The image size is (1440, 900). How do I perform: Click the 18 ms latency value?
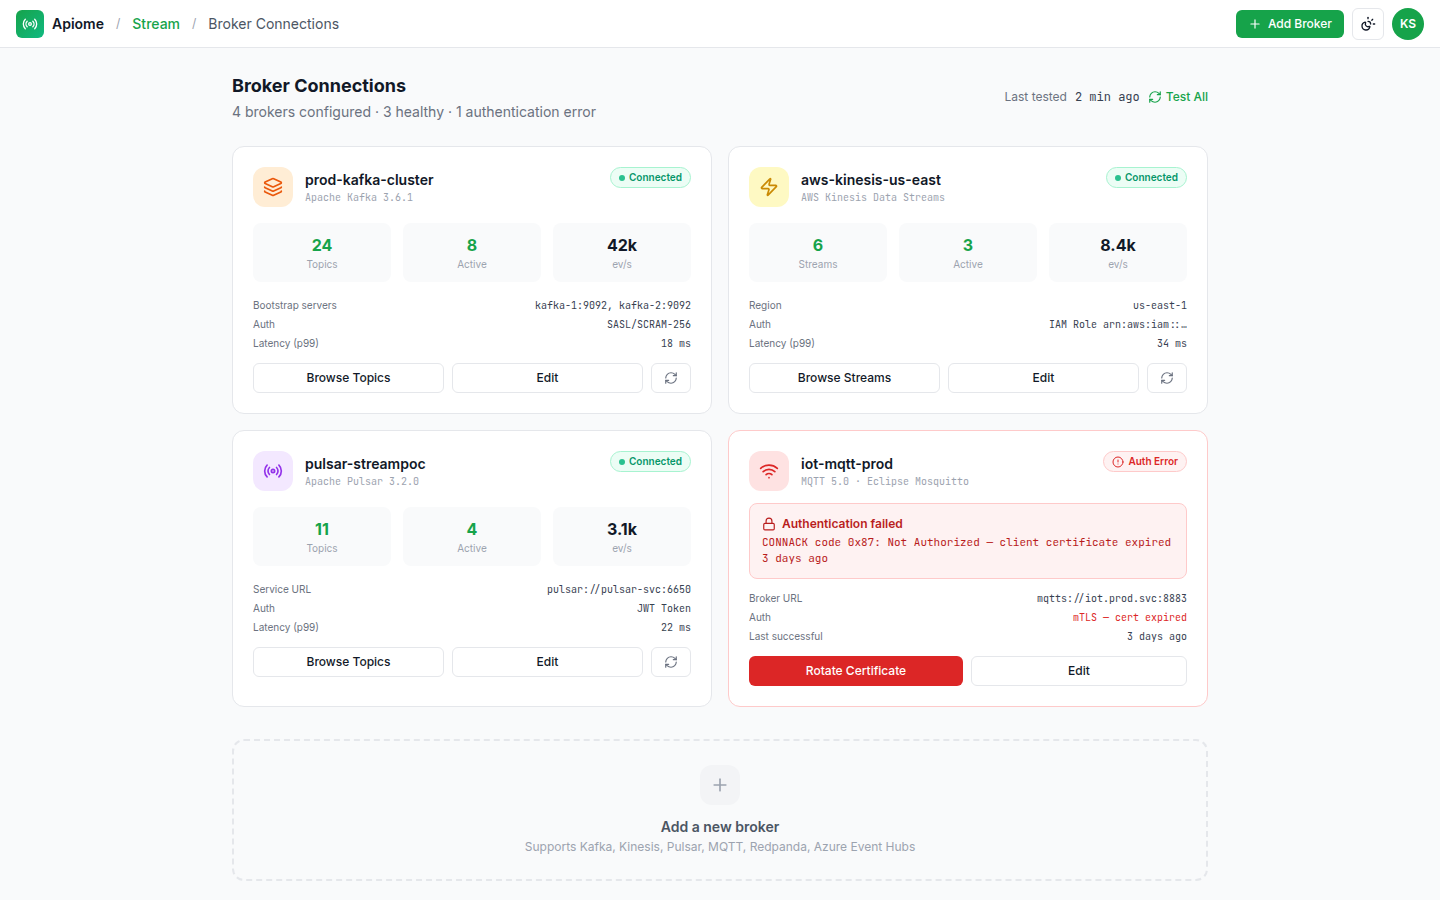point(676,344)
